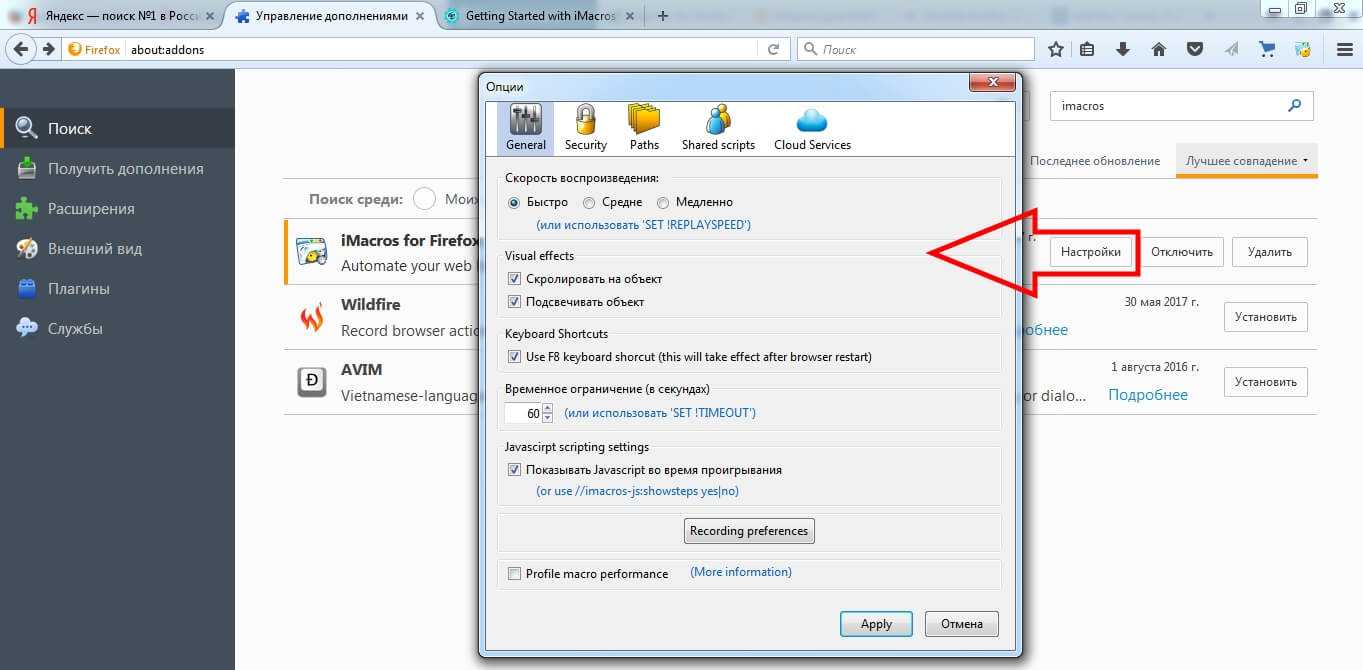Open Внешний вид in the sidebar
The image size is (1363, 670).
click(x=118, y=248)
